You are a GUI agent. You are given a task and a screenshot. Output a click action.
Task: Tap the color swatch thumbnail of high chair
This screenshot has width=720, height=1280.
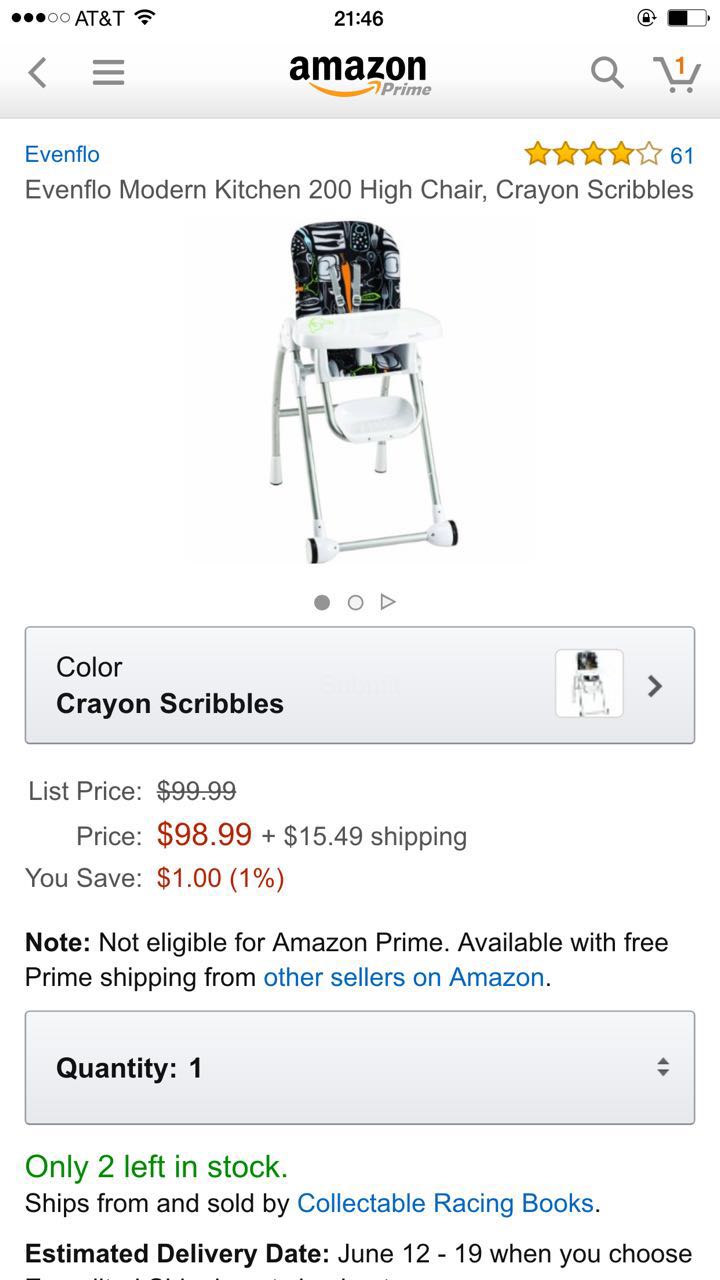tap(589, 684)
